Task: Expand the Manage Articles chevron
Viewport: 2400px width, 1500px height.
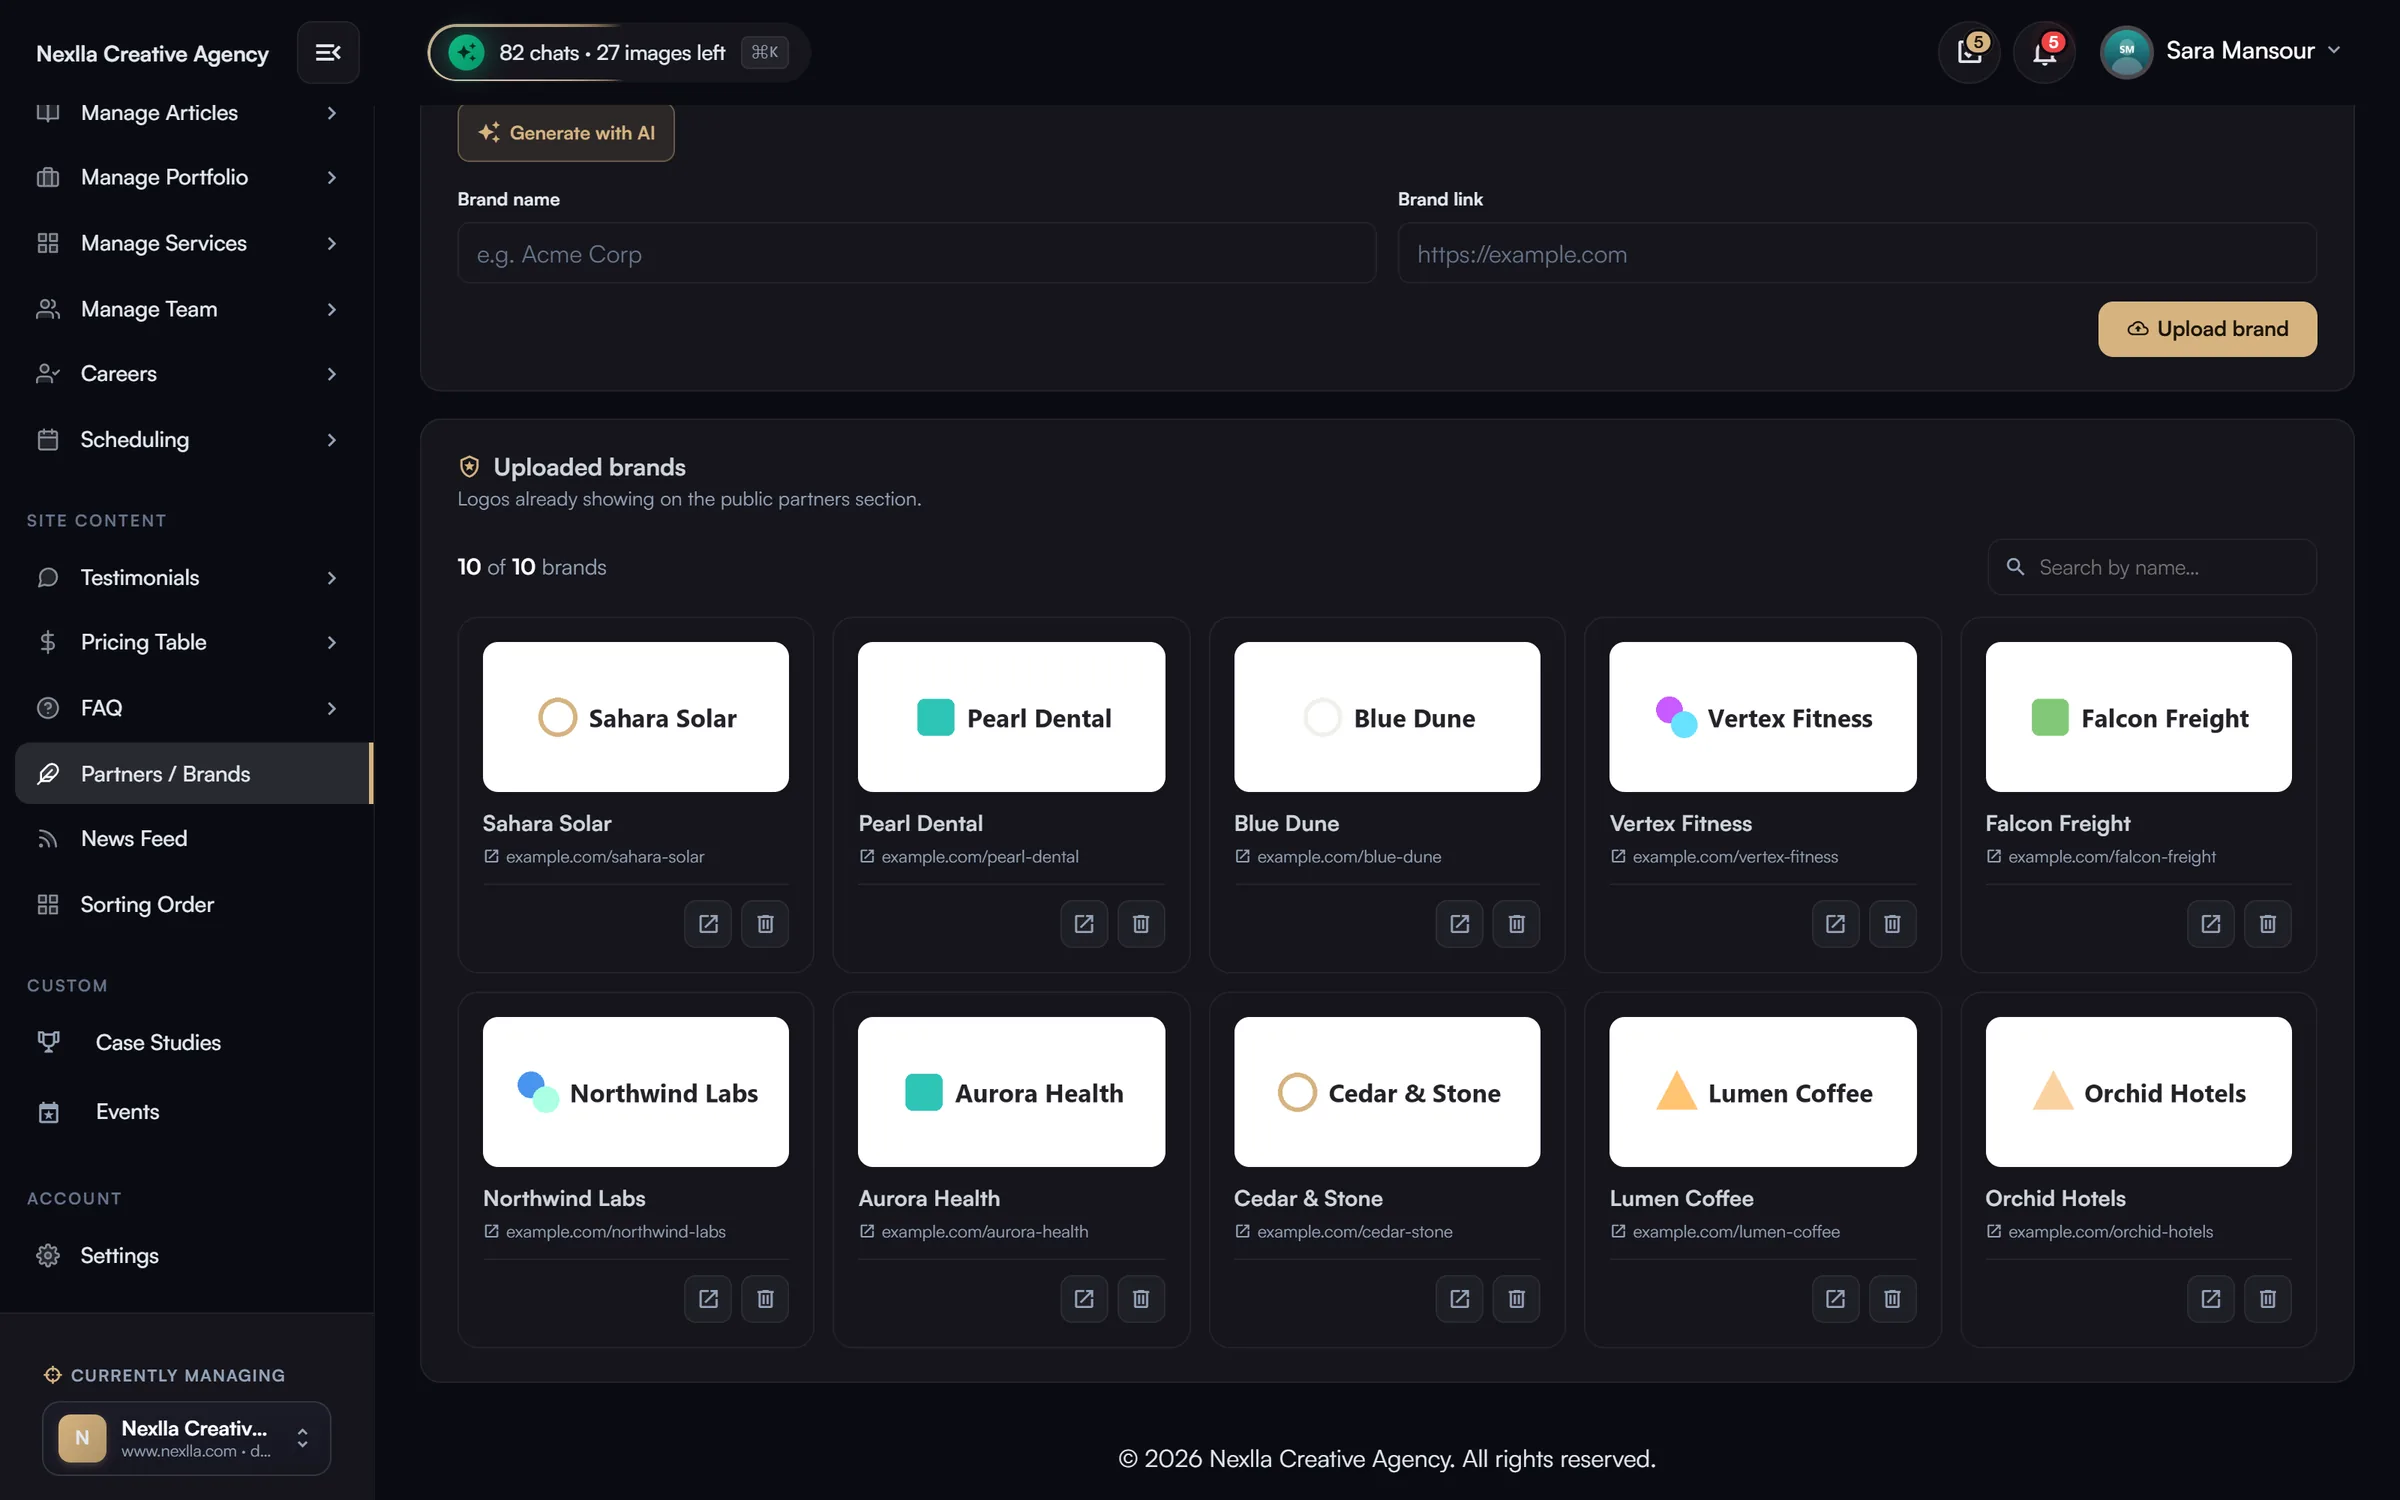Action: point(332,113)
